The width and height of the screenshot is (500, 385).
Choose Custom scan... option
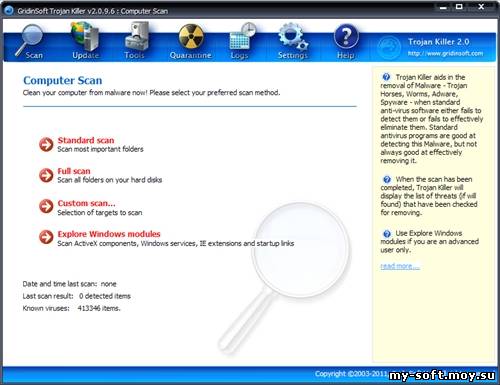coord(86,203)
